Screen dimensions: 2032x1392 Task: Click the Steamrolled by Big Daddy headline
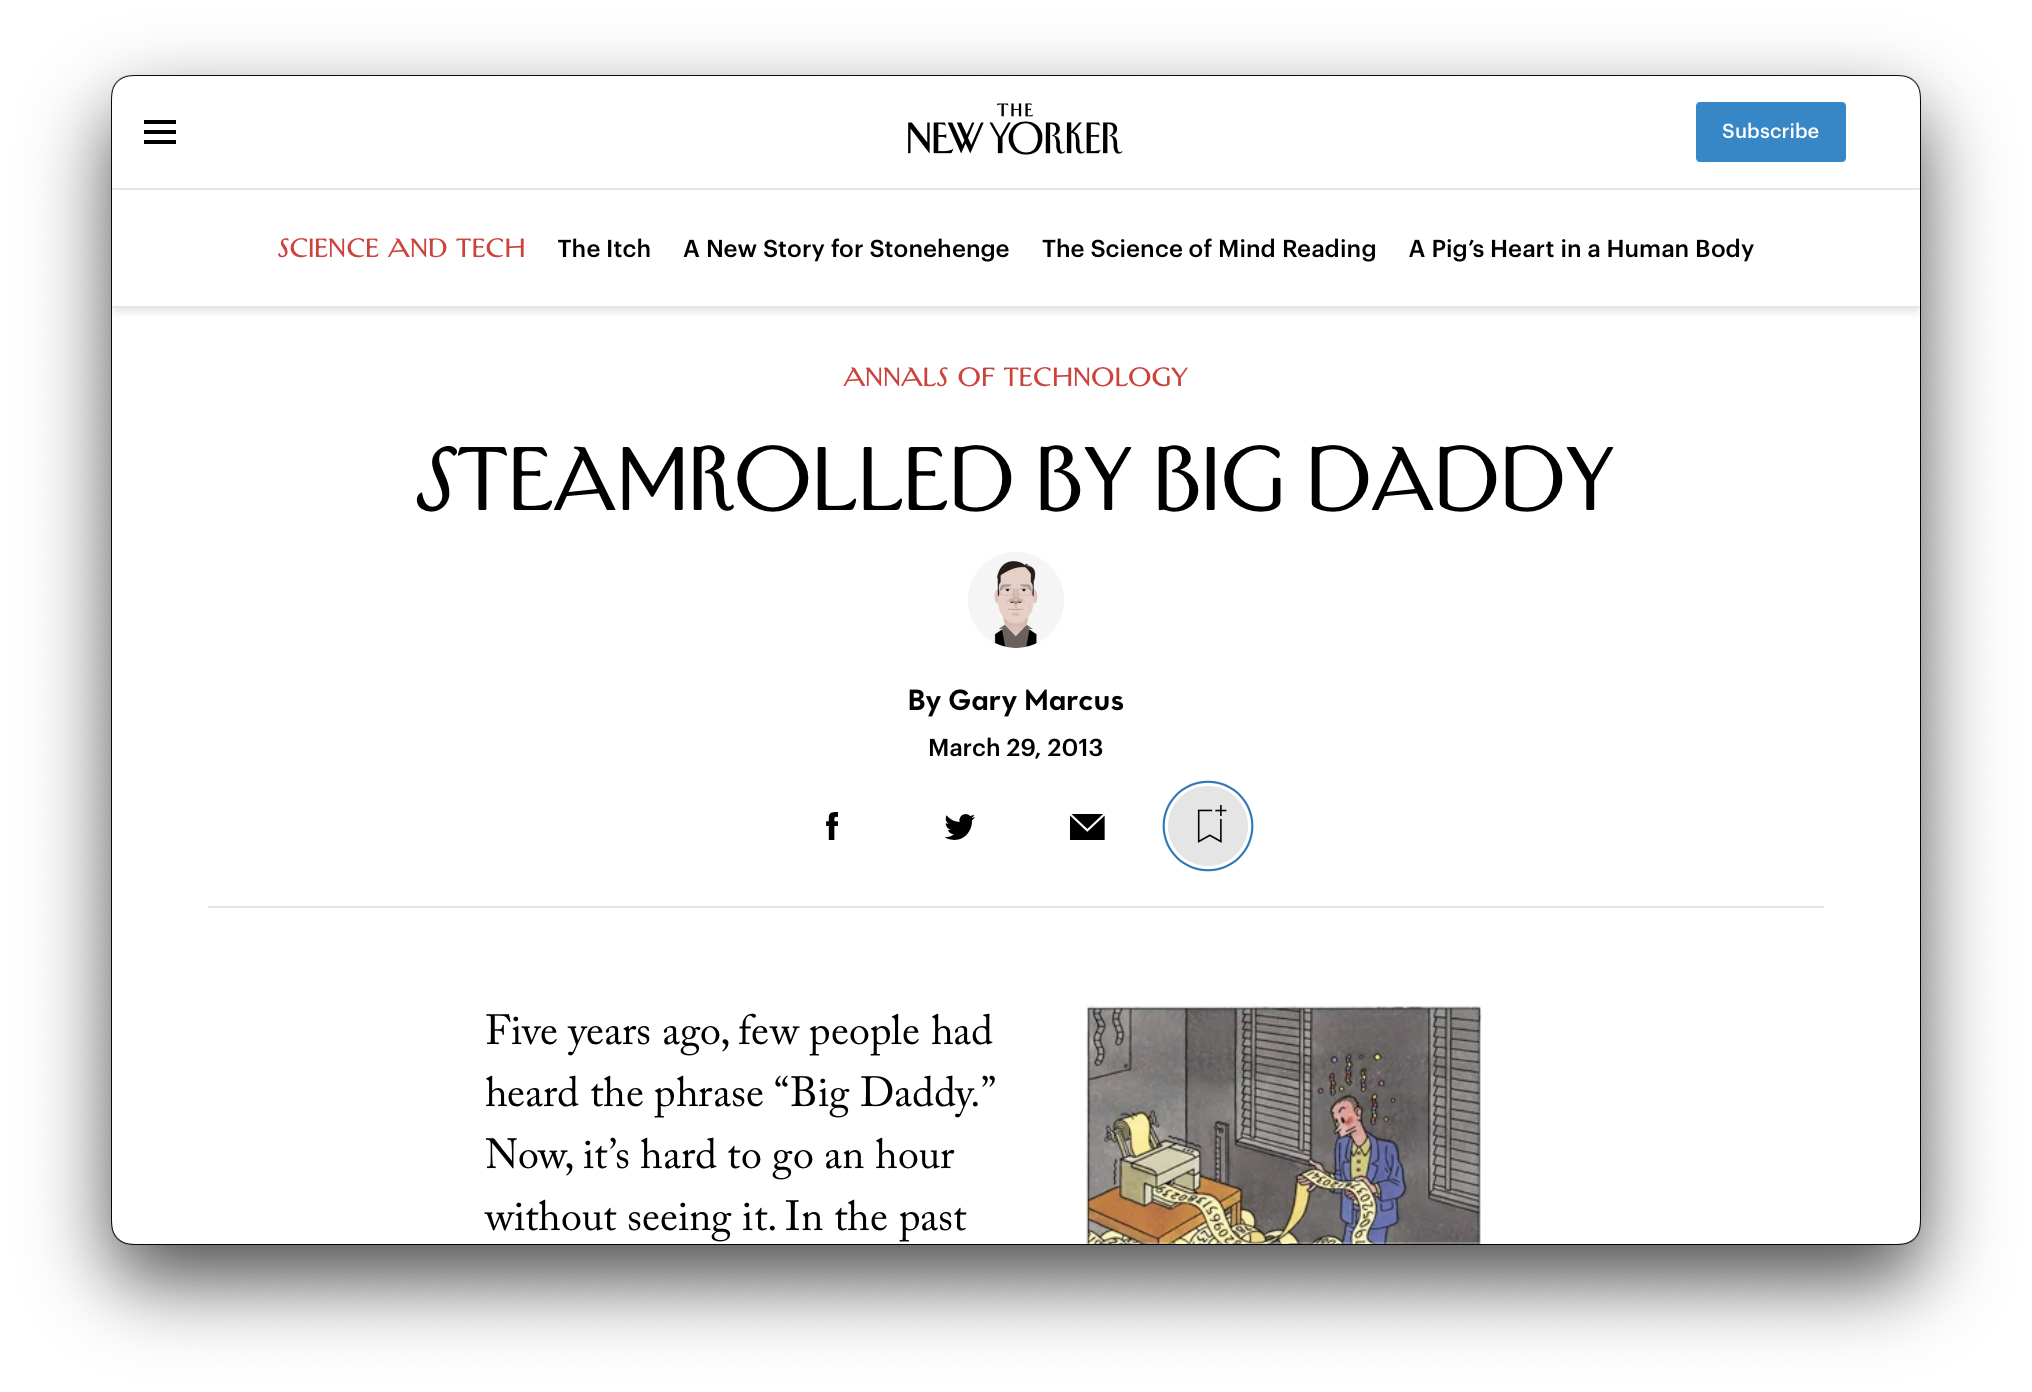1015,480
